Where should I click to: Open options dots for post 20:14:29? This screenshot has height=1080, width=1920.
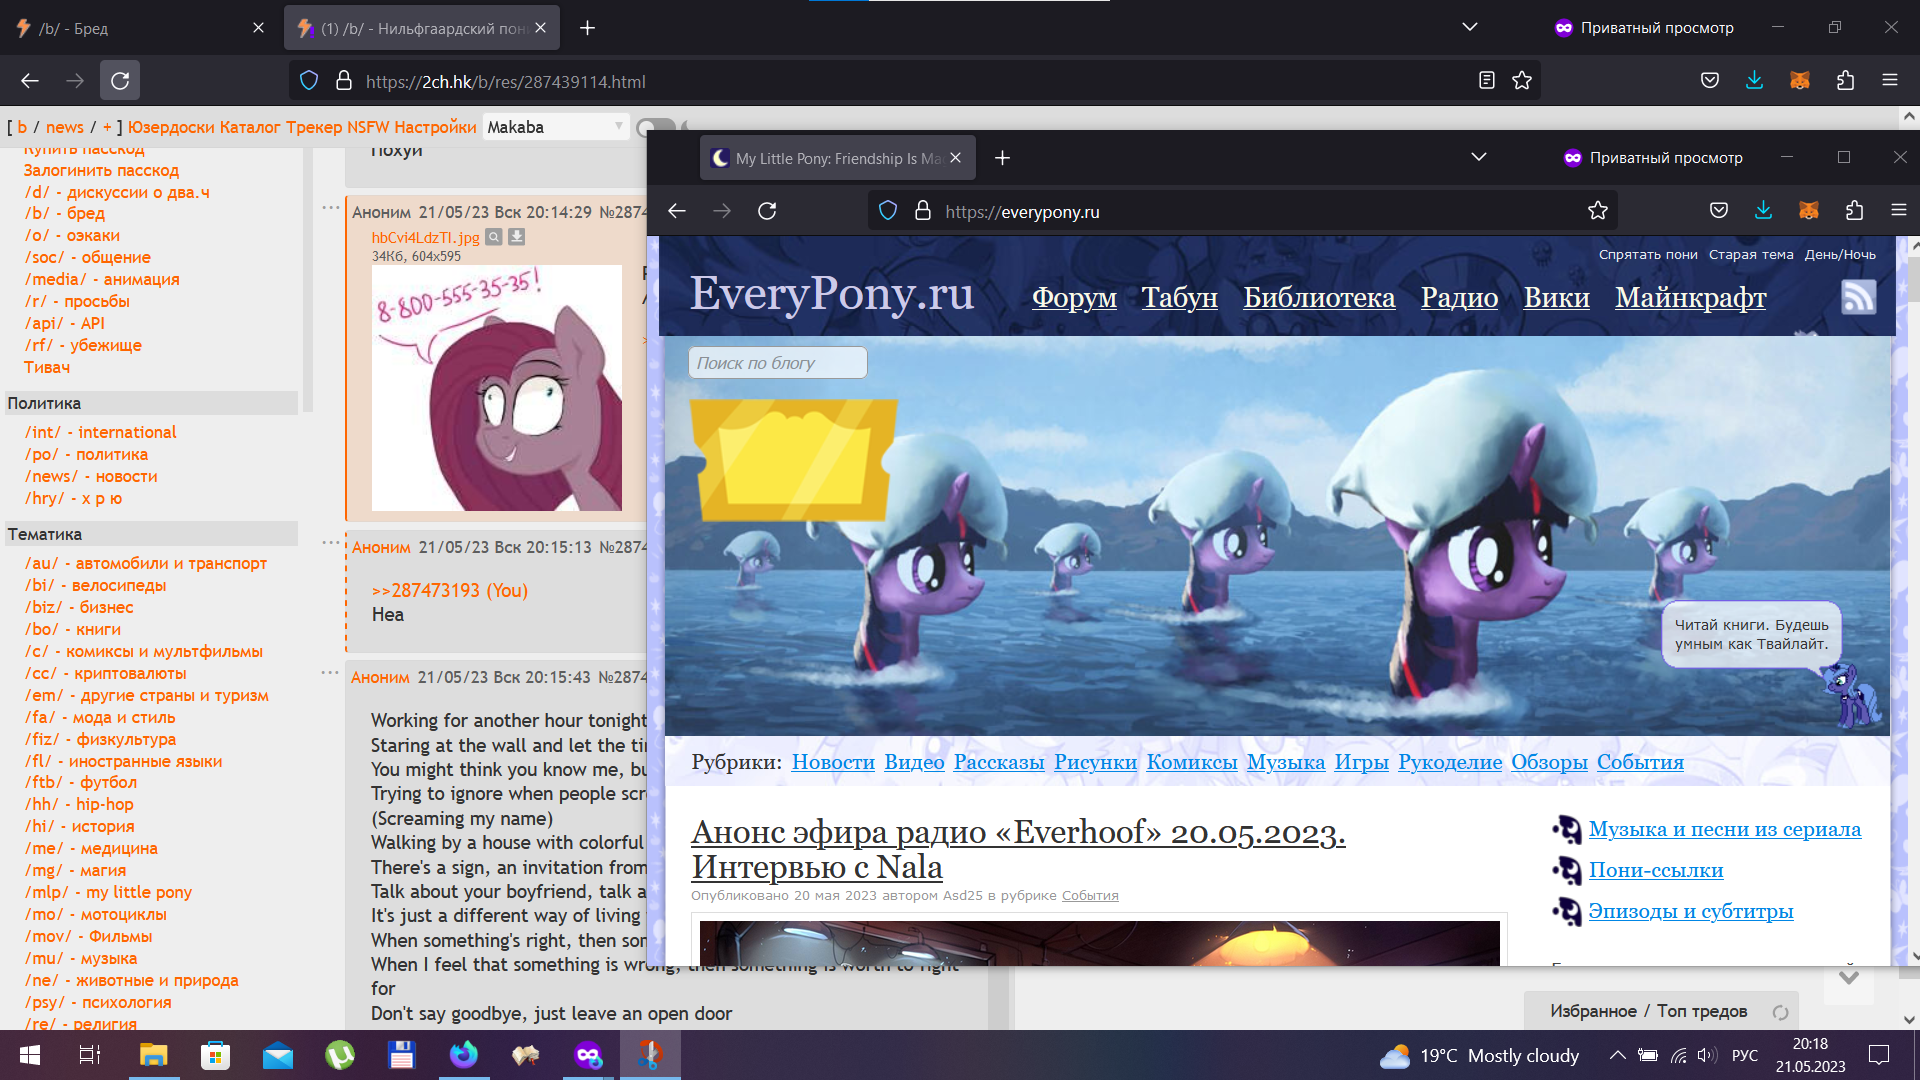pos(331,207)
